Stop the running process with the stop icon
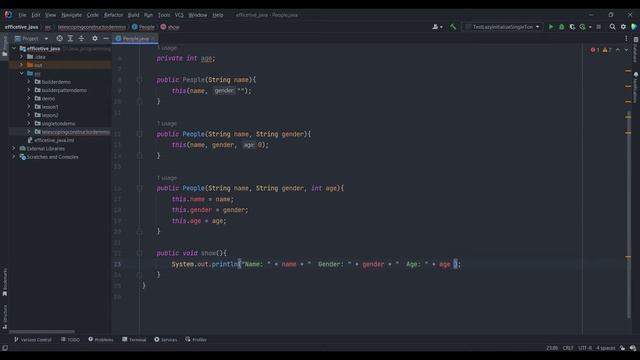This screenshot has height=360, width=640. 599,27
